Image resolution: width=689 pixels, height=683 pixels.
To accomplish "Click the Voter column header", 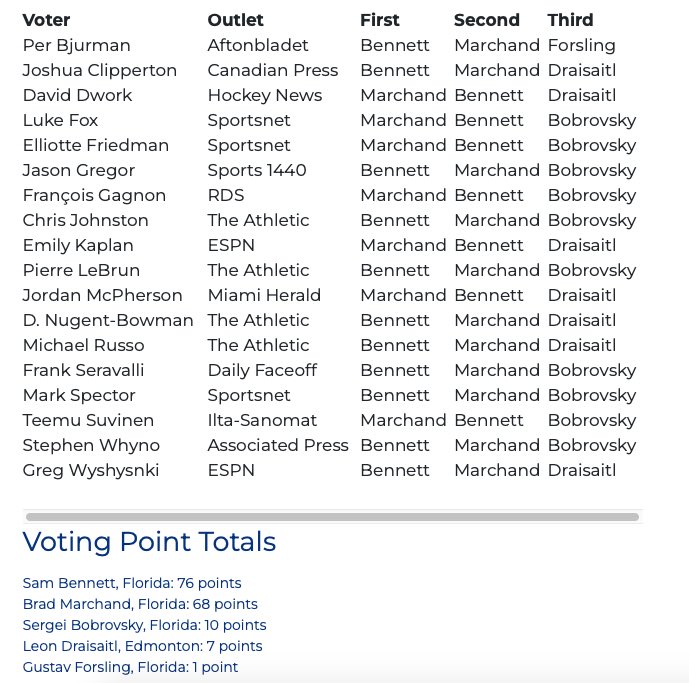I will coord(46,20).
